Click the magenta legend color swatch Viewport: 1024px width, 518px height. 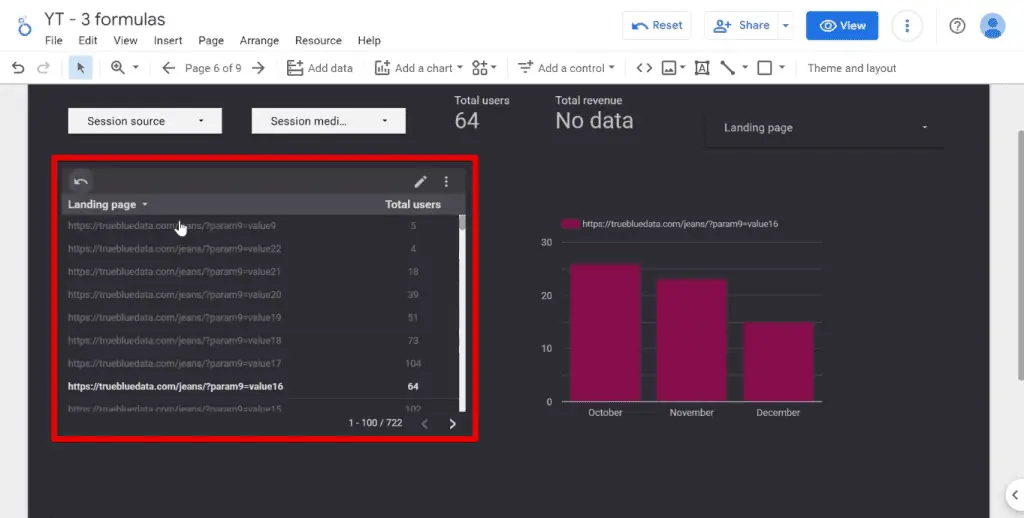(x=570, y=224)
